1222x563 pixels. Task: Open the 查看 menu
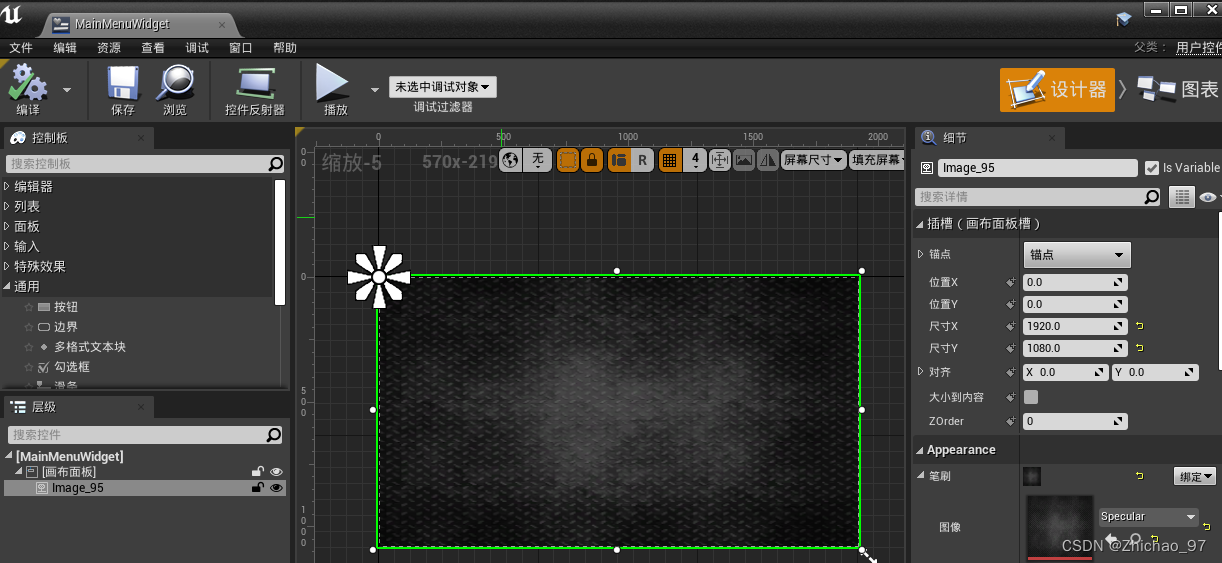tap(153, 48)
